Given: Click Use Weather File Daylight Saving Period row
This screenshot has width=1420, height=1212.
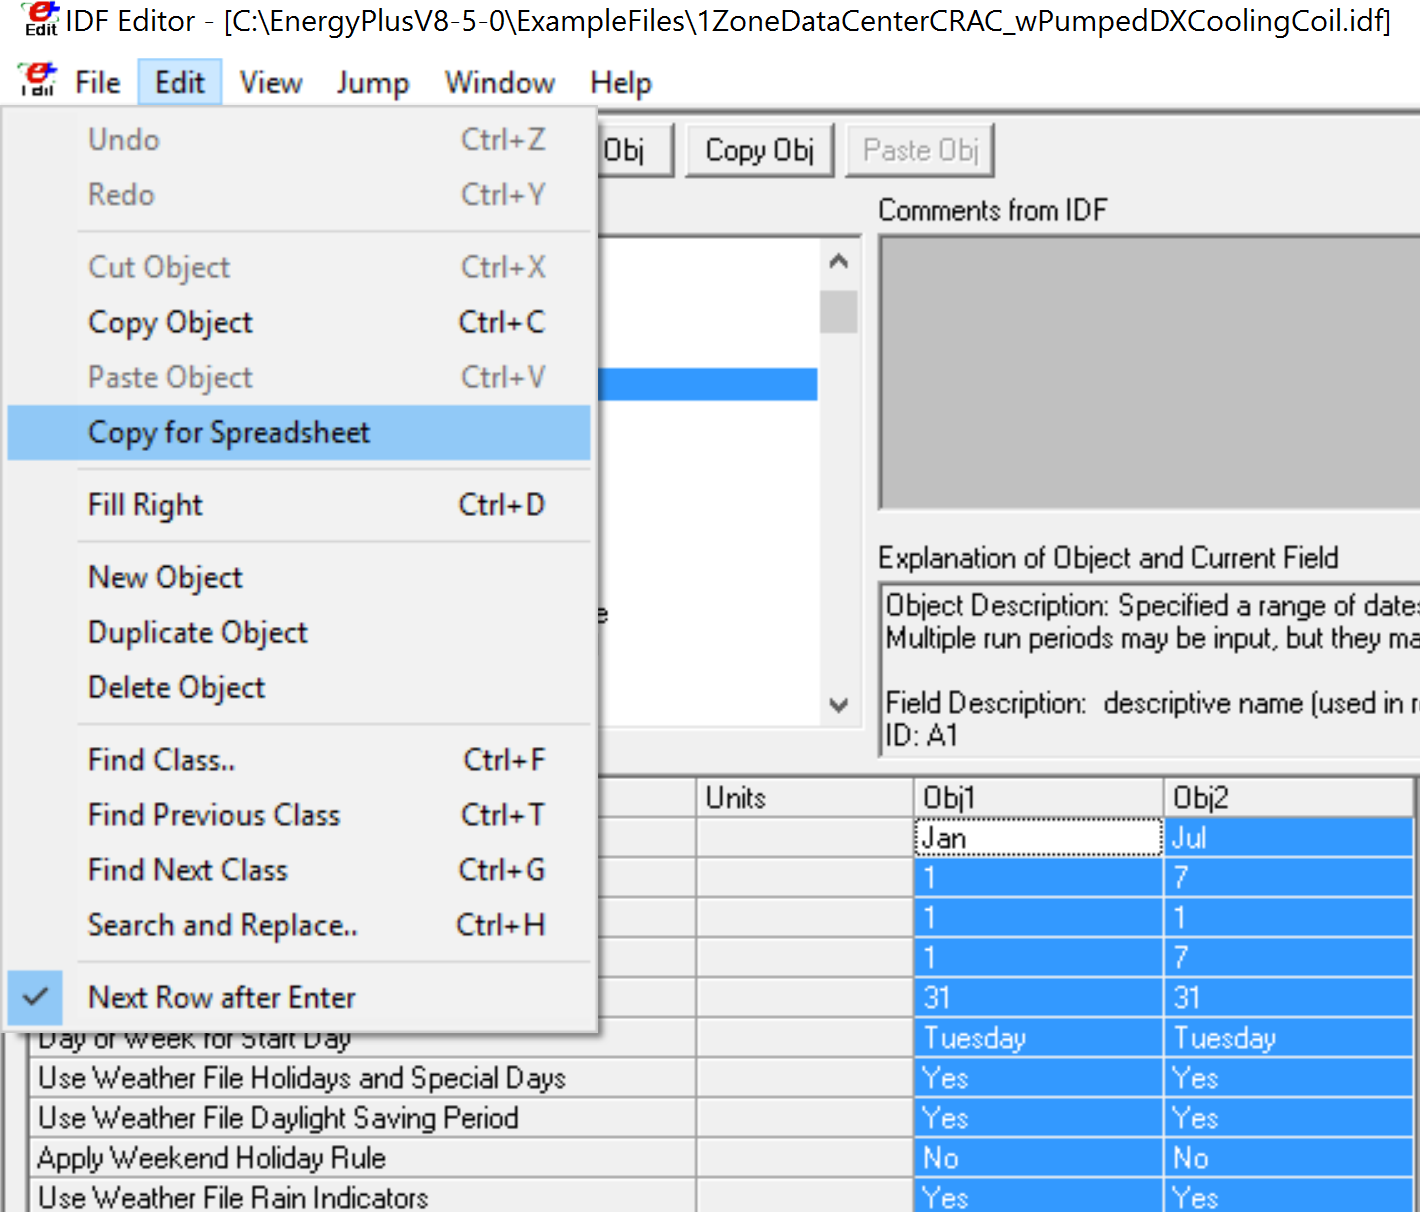Looking at the screenshot, I should click(362, 1118).
